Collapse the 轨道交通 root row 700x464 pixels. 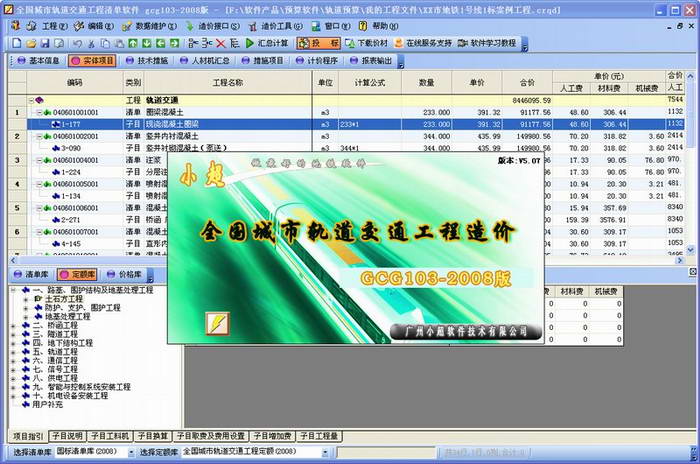[x=31, y=100]
